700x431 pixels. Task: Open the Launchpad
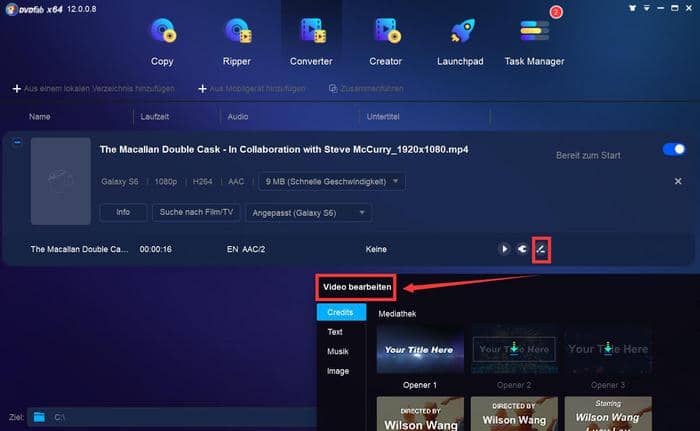click(460, 42)
